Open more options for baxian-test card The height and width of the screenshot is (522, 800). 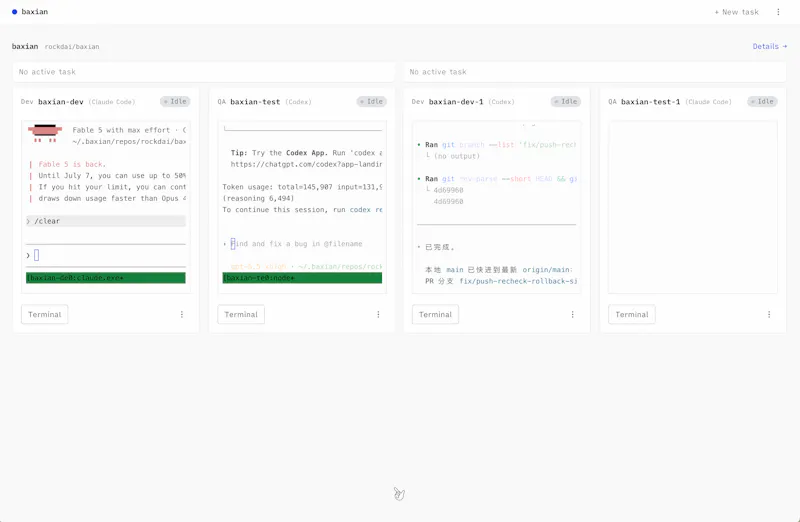(x=378, y=314)
